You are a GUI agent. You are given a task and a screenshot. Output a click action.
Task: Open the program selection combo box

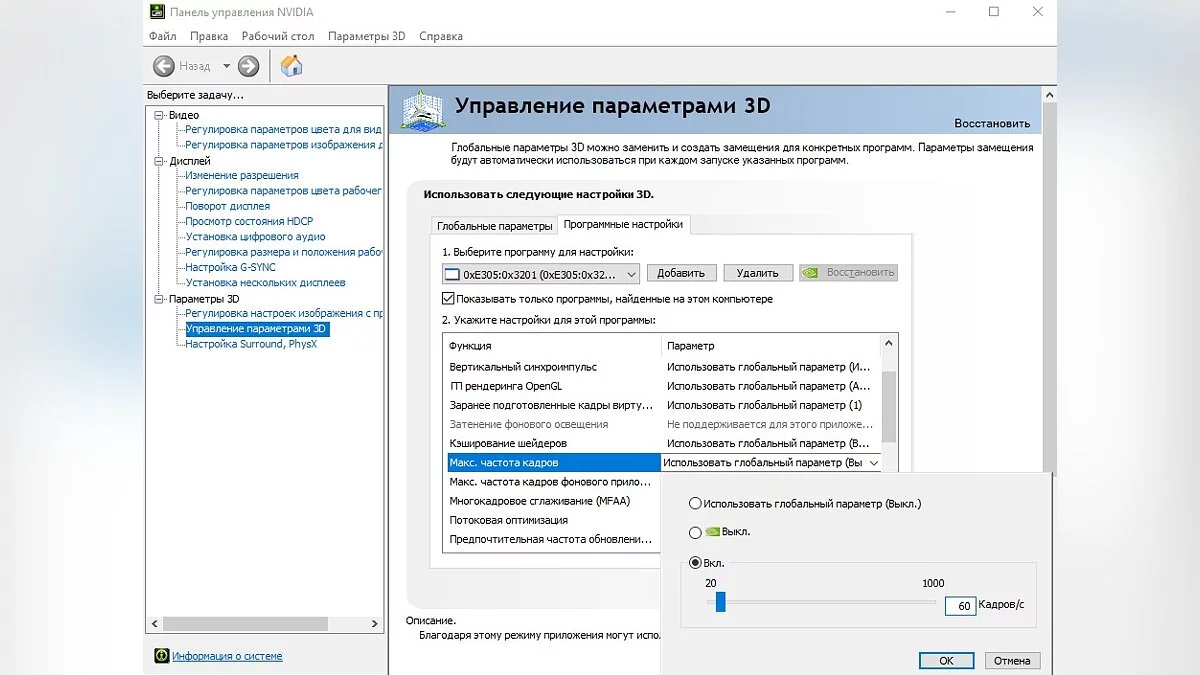(x=541, y=273)
